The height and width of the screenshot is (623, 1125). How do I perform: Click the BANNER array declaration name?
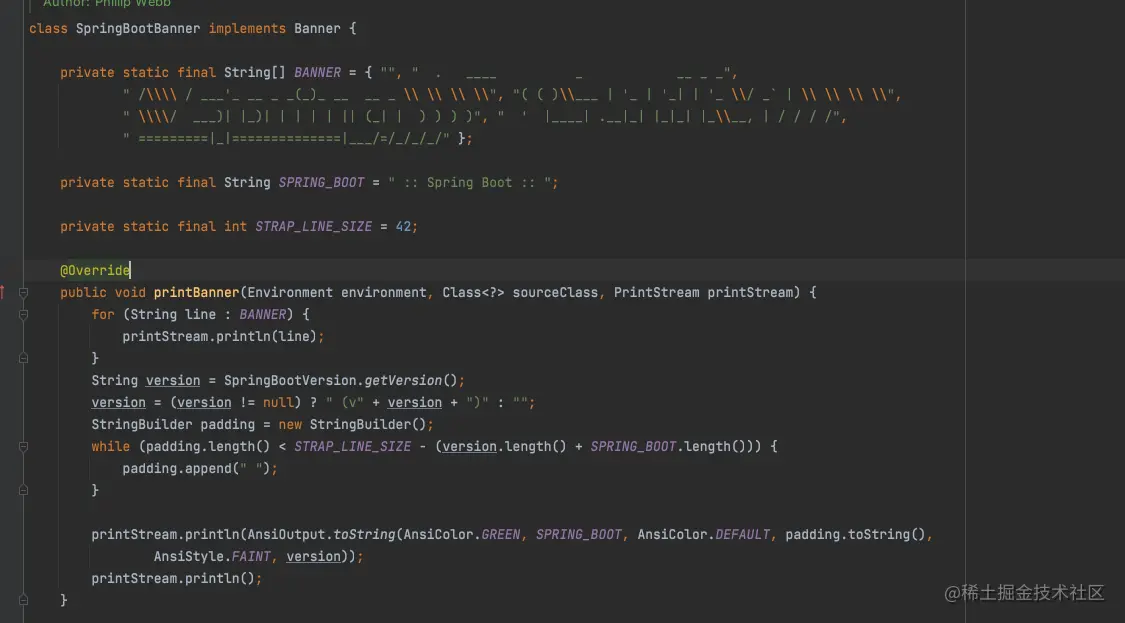[x=317, y=72]
